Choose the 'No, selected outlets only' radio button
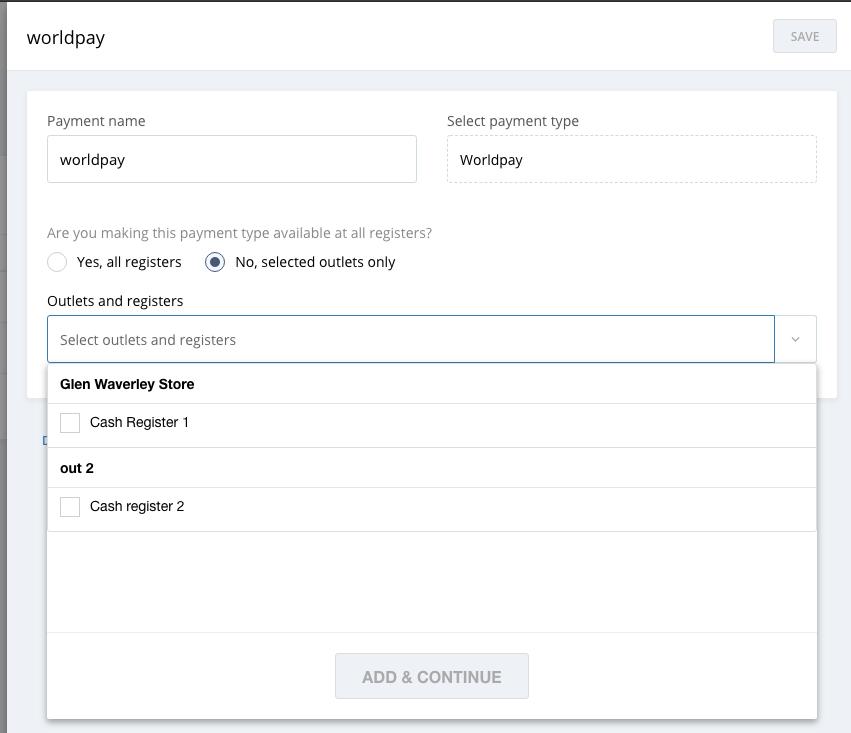The height and width of the screenshot is (733, 851). pos(215,262)
